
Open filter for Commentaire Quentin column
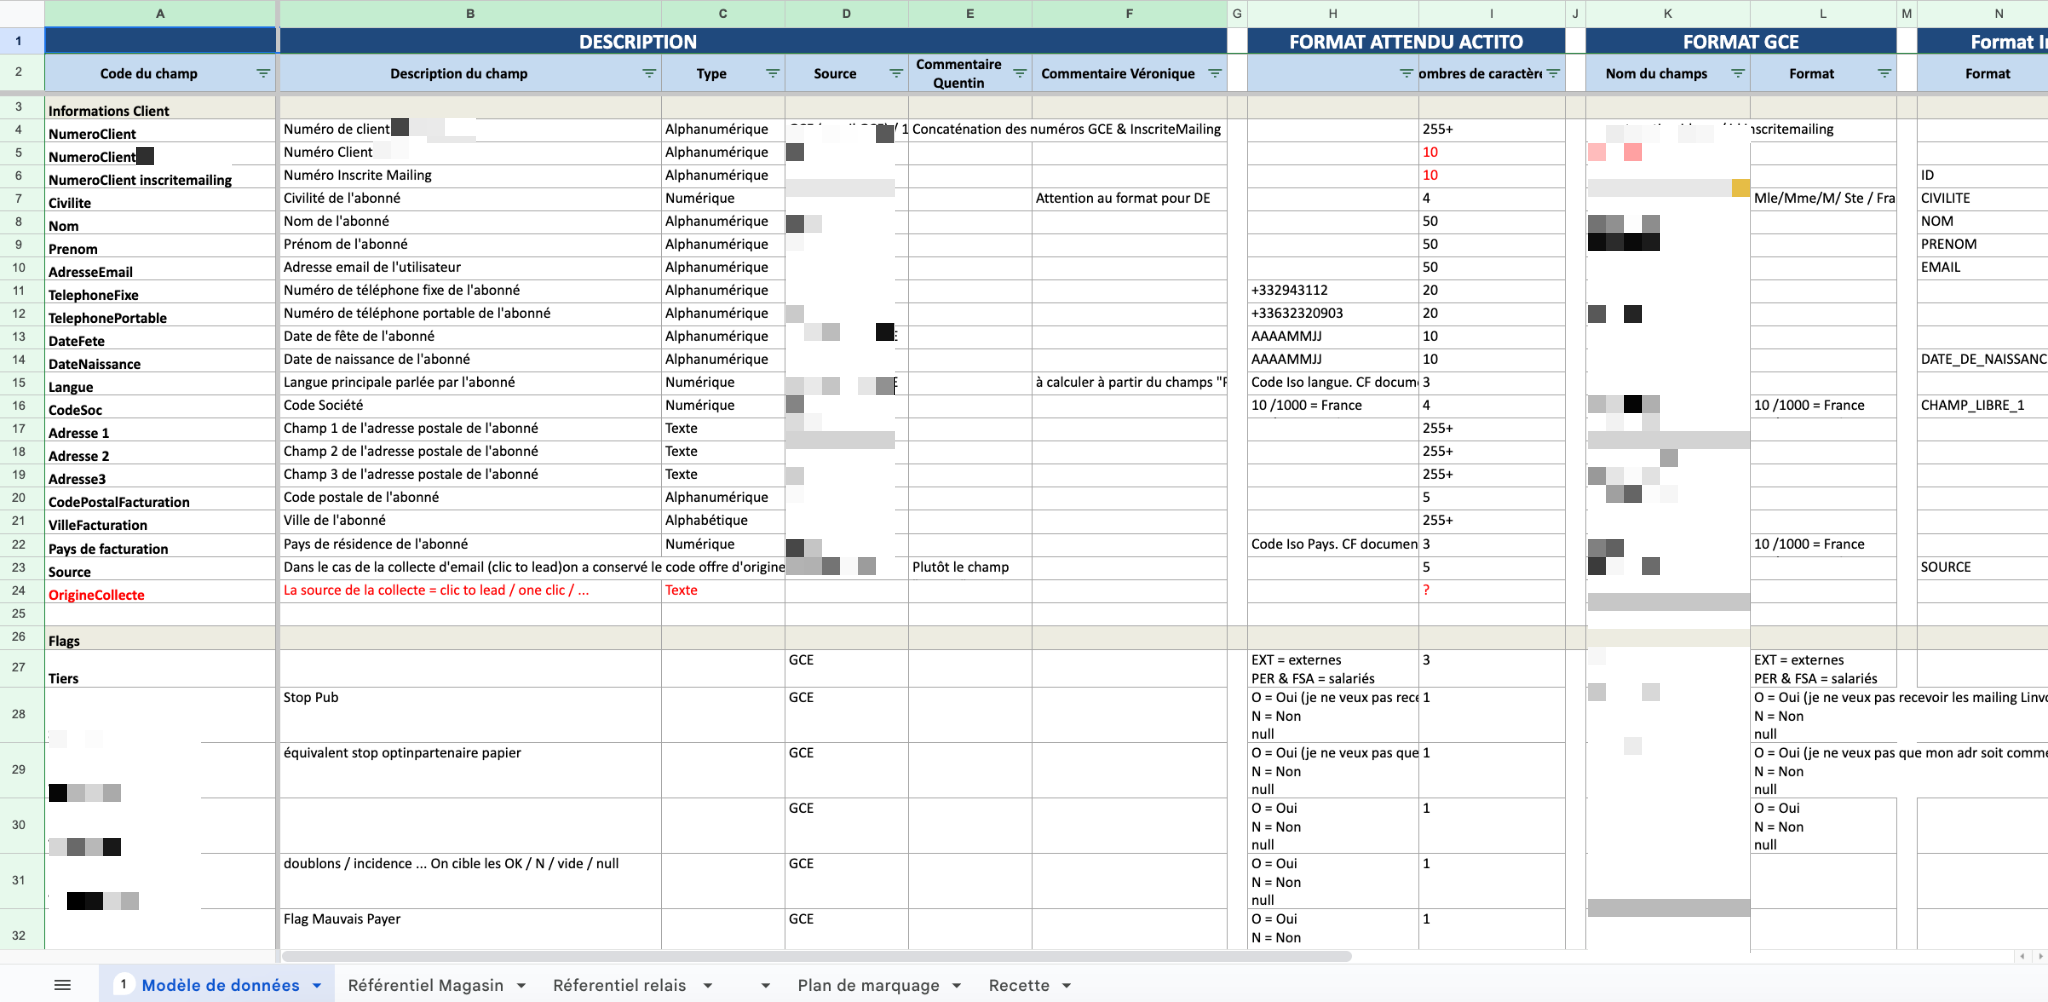point(1019,74)
